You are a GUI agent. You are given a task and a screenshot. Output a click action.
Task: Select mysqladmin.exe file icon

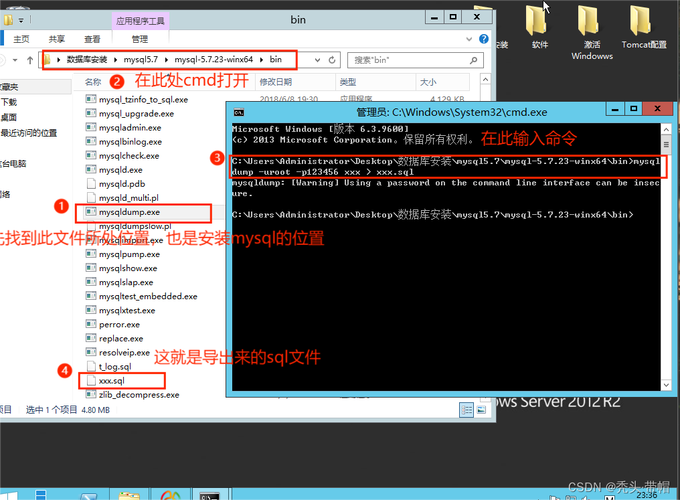pyautogui.click(x=91, y=127)
